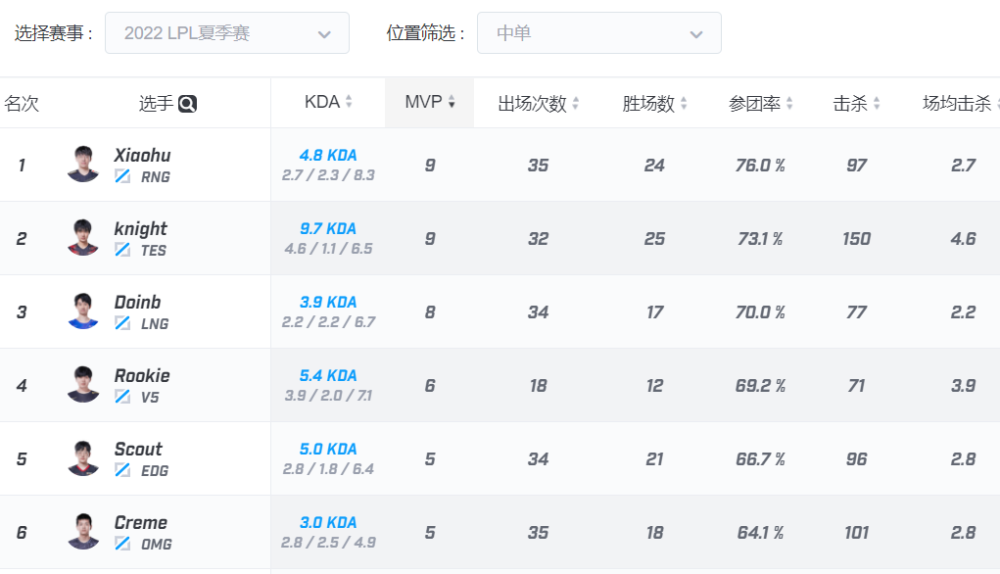Select Scout's player name

point(138,449)
